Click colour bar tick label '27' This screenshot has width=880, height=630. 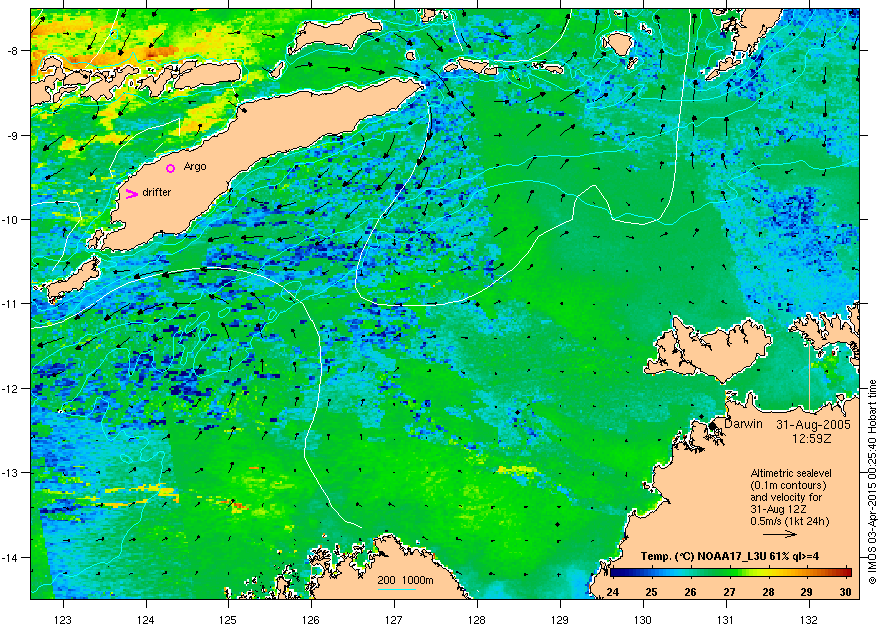(x=729, y=592)
